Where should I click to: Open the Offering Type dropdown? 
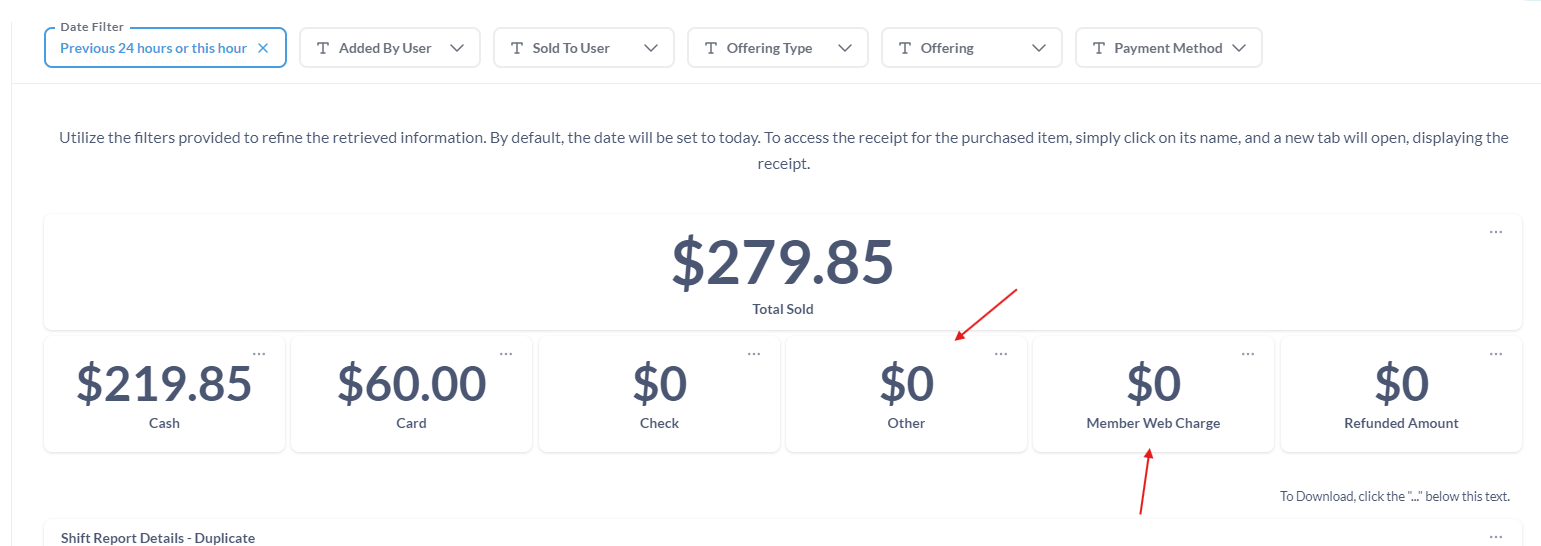click(778, 48)
